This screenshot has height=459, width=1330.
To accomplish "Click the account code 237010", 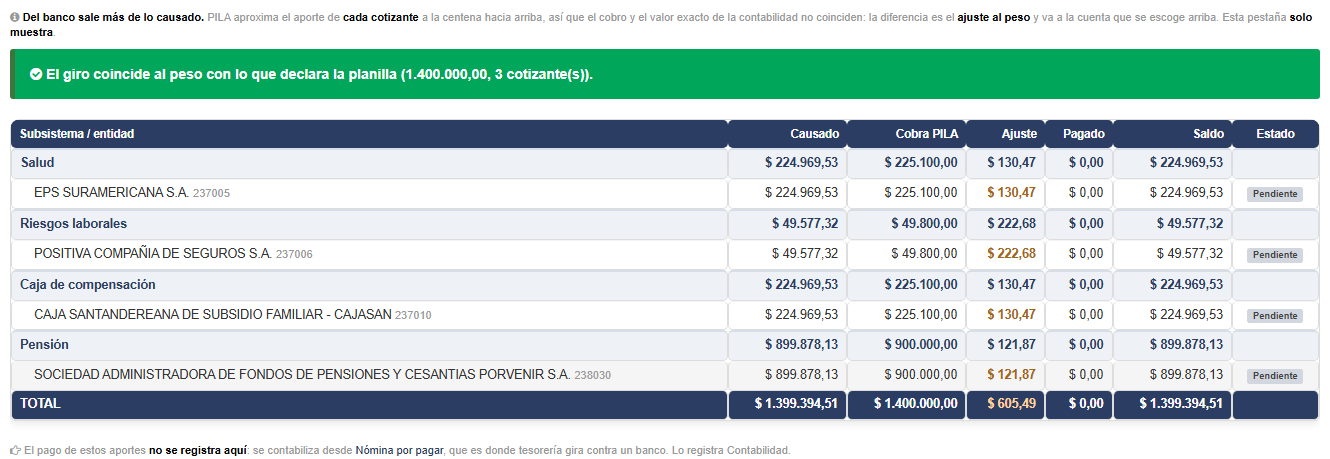I will pyautogui.click(x=413, y=315).
